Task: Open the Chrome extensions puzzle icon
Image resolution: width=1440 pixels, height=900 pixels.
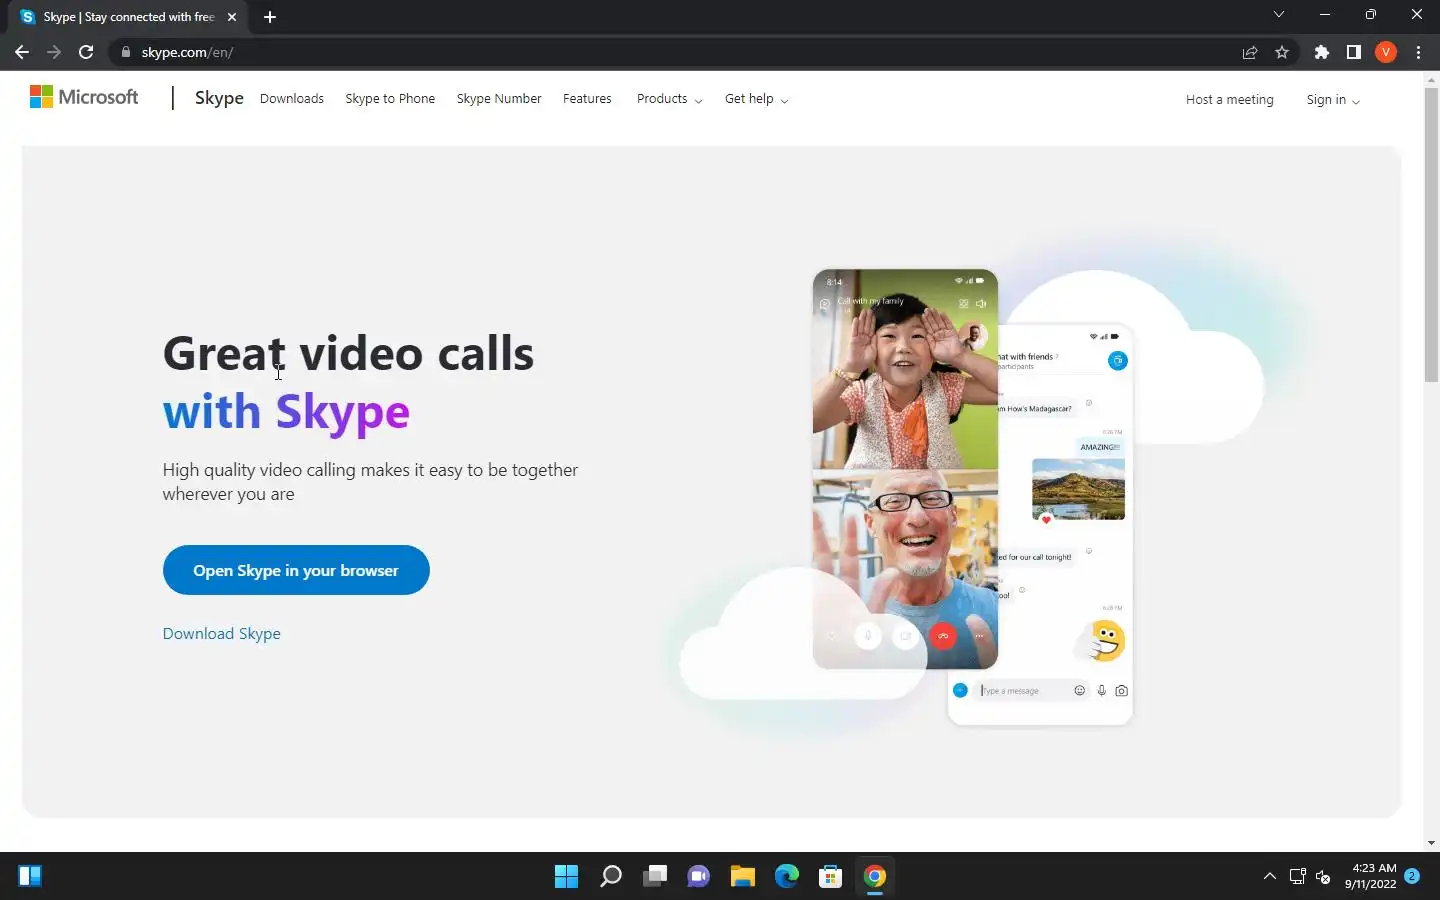Action: tap(1322, 52)
